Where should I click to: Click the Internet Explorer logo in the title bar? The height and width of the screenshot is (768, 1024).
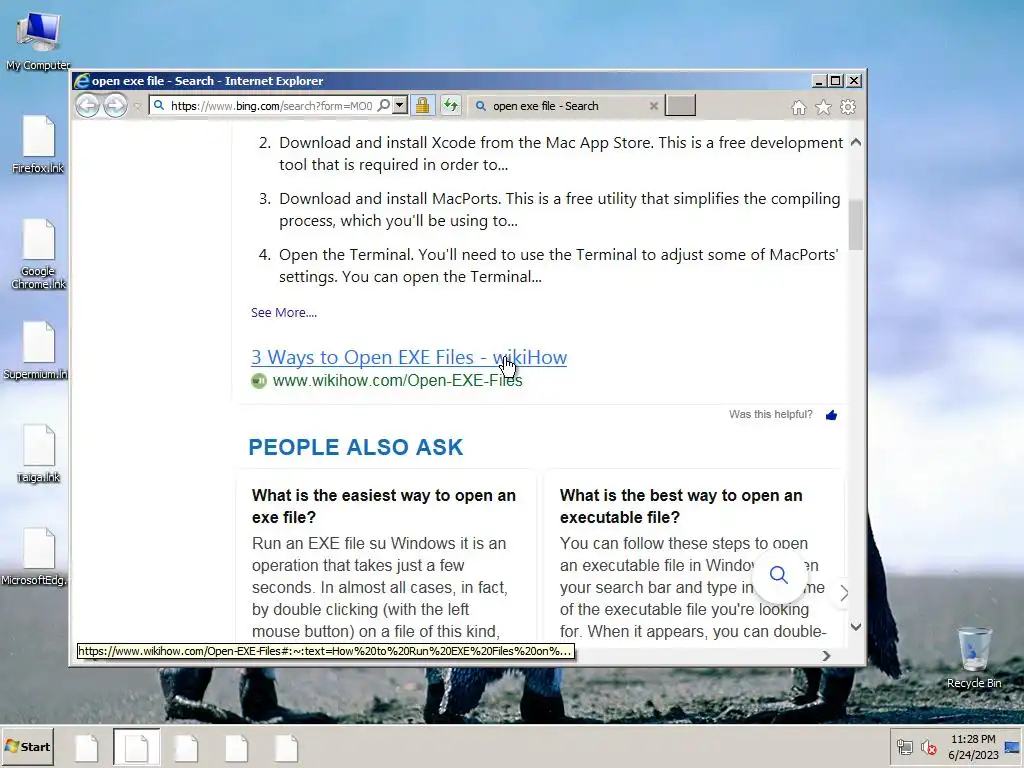[82, 81]
